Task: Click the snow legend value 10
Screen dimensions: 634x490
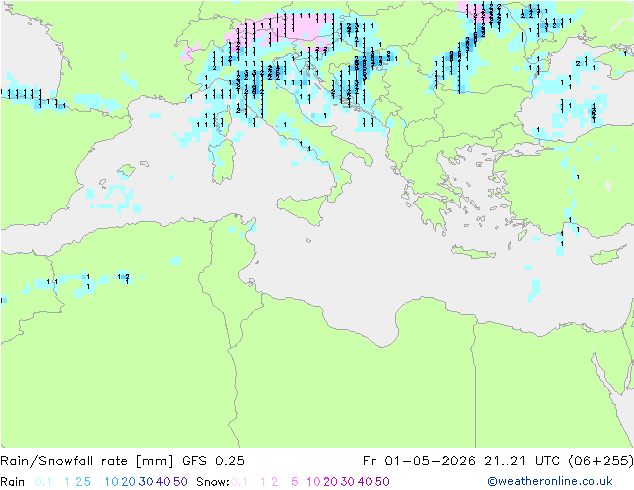Action: (313, 482)
